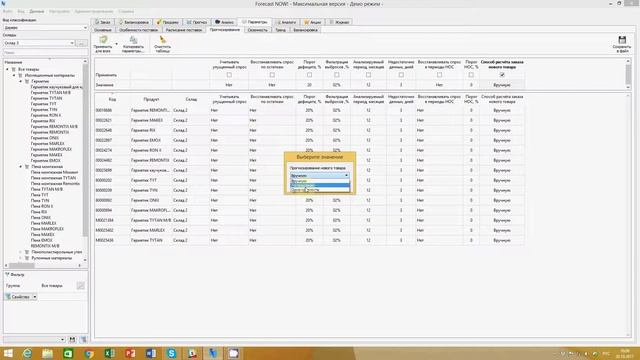Toggle Недостаточно данных apply checkbox
Image resolution: width=640 pixels, height=360 pixels.
401,75
